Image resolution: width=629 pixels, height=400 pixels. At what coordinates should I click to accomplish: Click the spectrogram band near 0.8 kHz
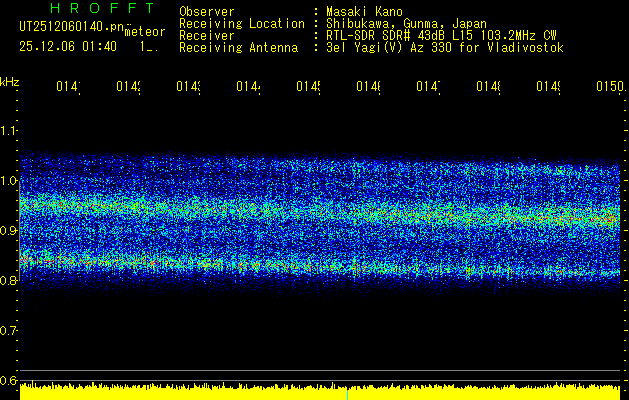(x=320, y=268)
